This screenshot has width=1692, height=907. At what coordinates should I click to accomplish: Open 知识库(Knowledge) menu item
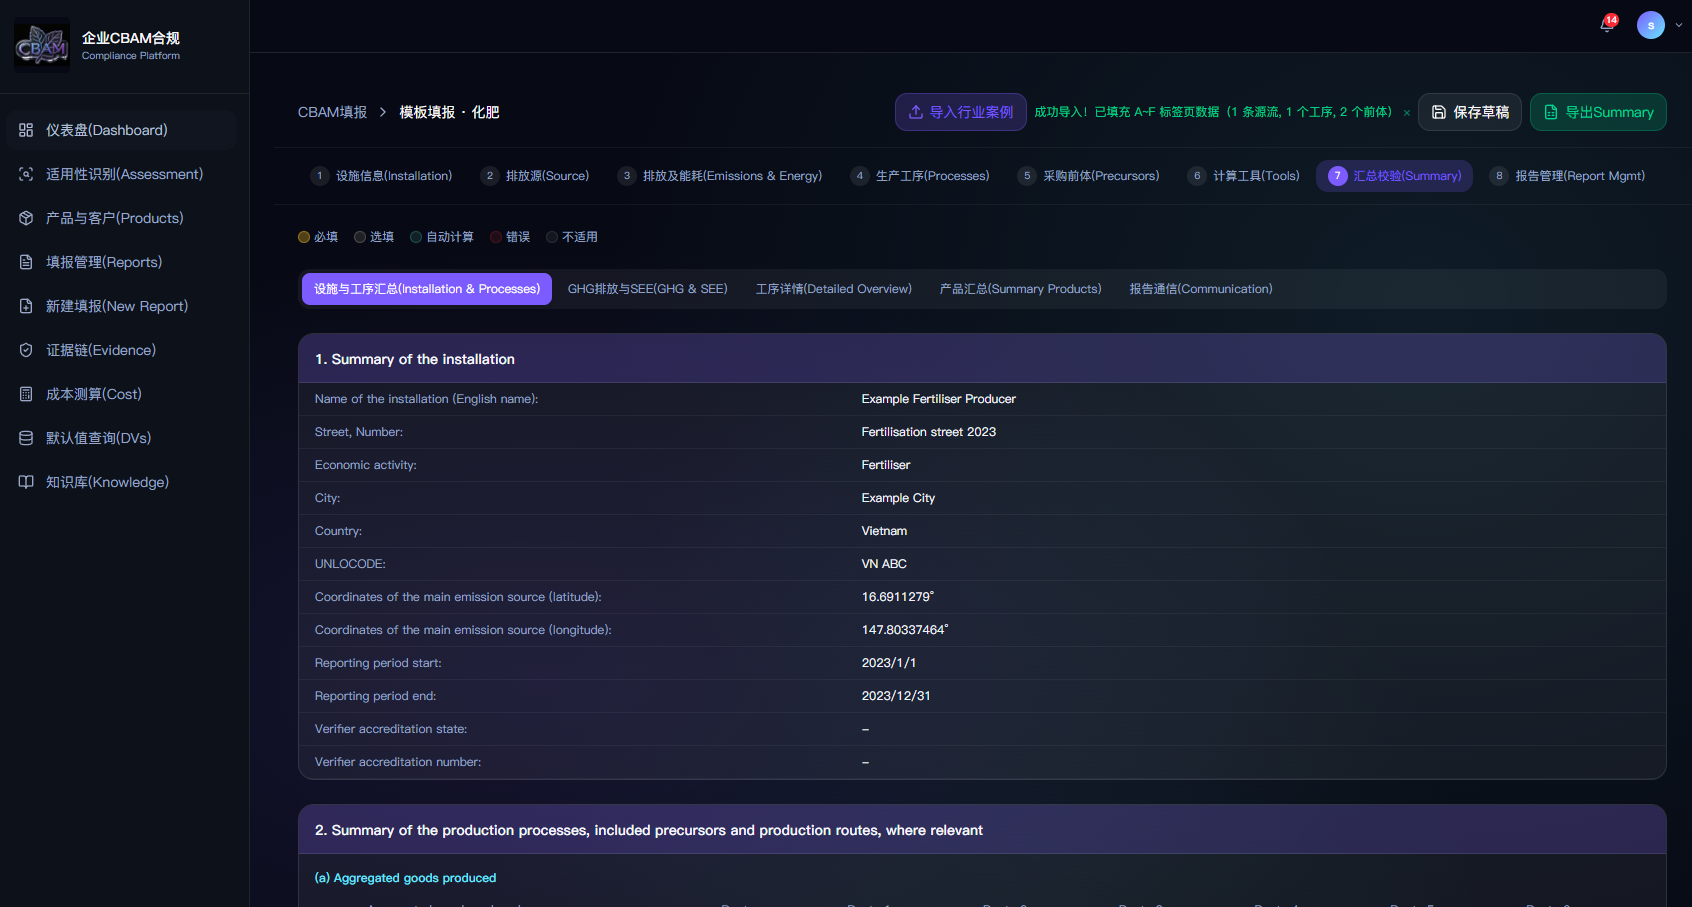[x=121, y=482]
